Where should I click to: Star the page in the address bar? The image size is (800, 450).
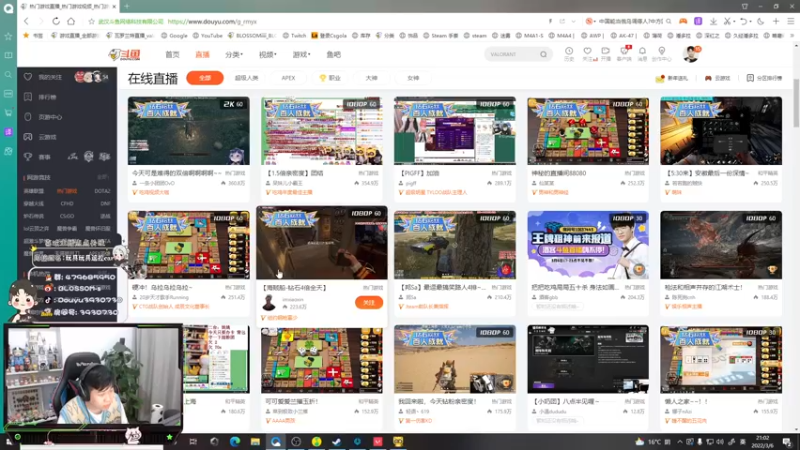pos(91,21)
